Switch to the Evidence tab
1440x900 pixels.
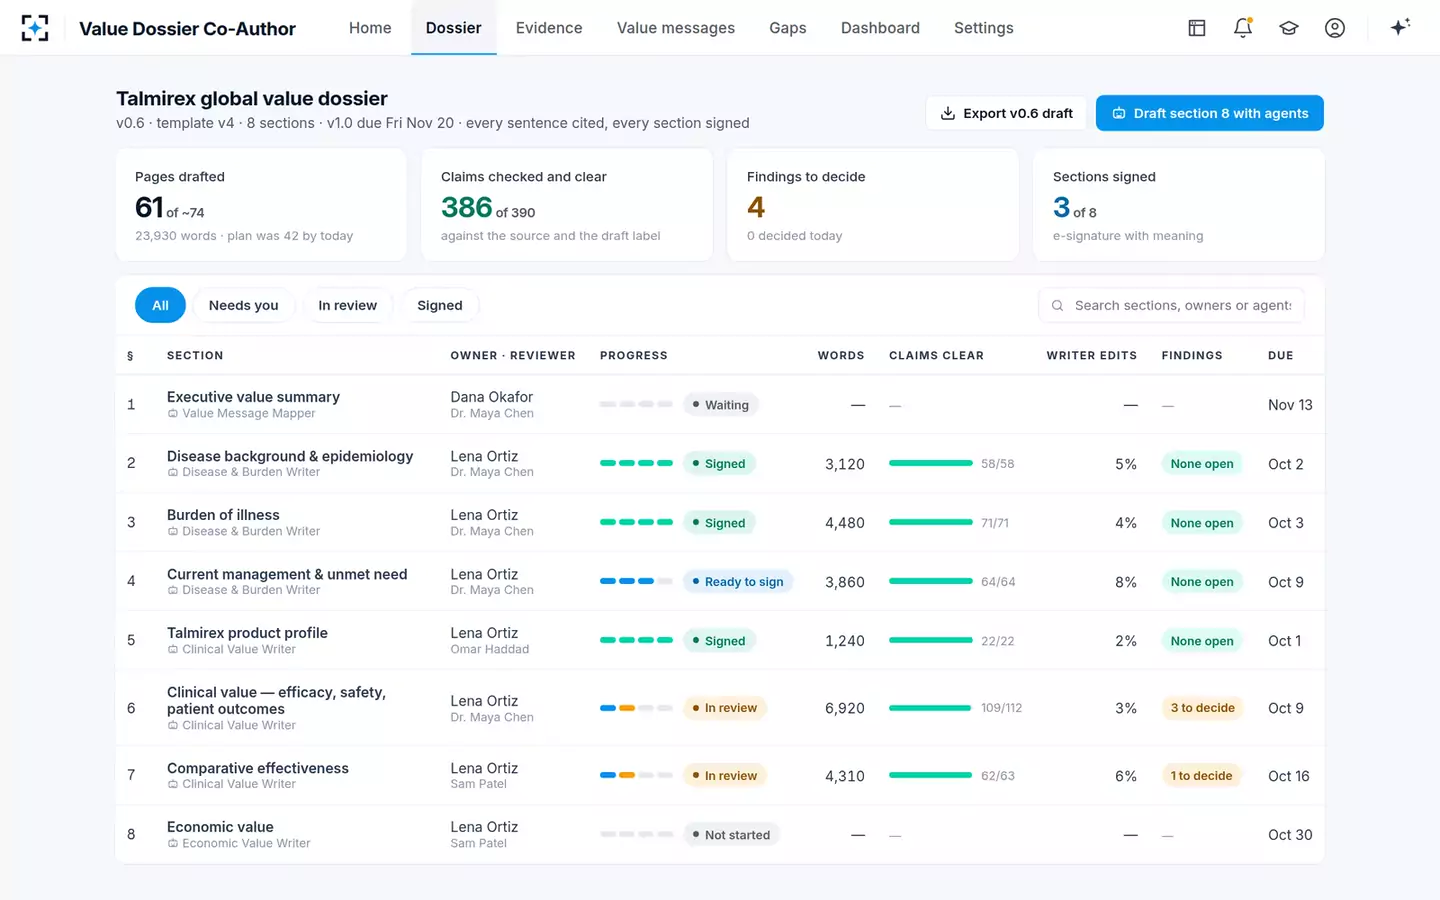point(549,28)
